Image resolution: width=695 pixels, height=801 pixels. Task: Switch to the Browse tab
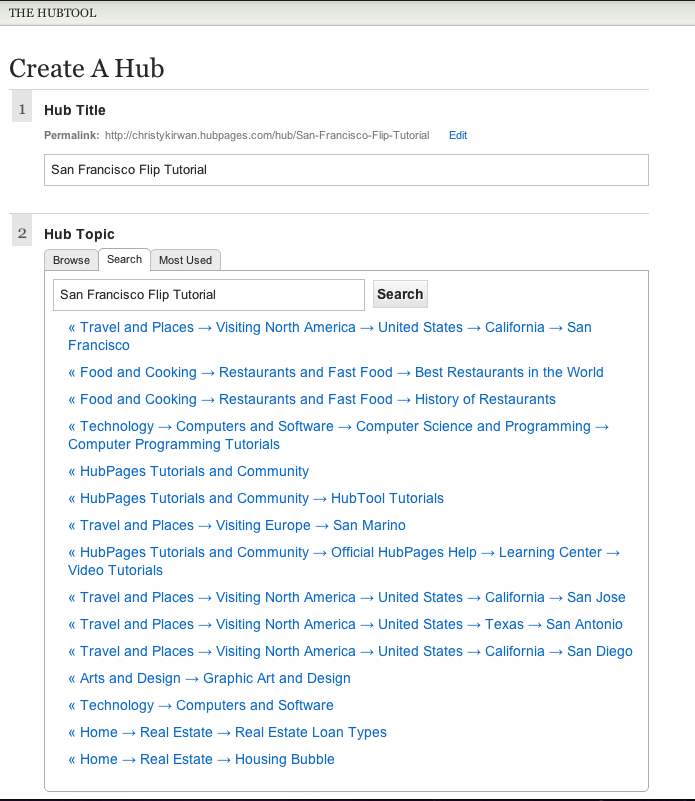tap(71, 260)
